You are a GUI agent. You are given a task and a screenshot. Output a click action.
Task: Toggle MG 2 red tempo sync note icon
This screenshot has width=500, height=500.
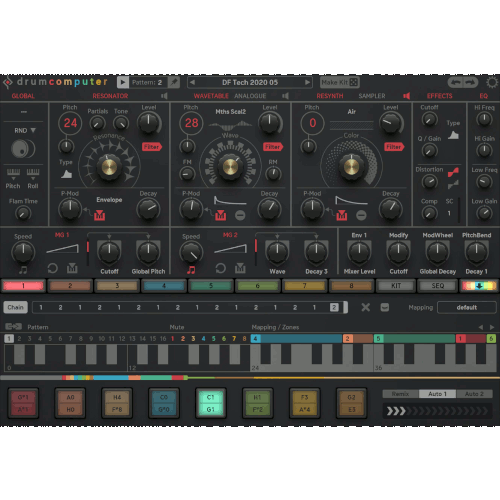coord(191,270)
